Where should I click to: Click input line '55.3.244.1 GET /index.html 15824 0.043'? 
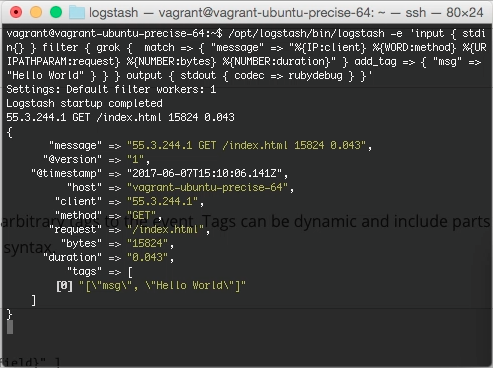tap(120, 117)
